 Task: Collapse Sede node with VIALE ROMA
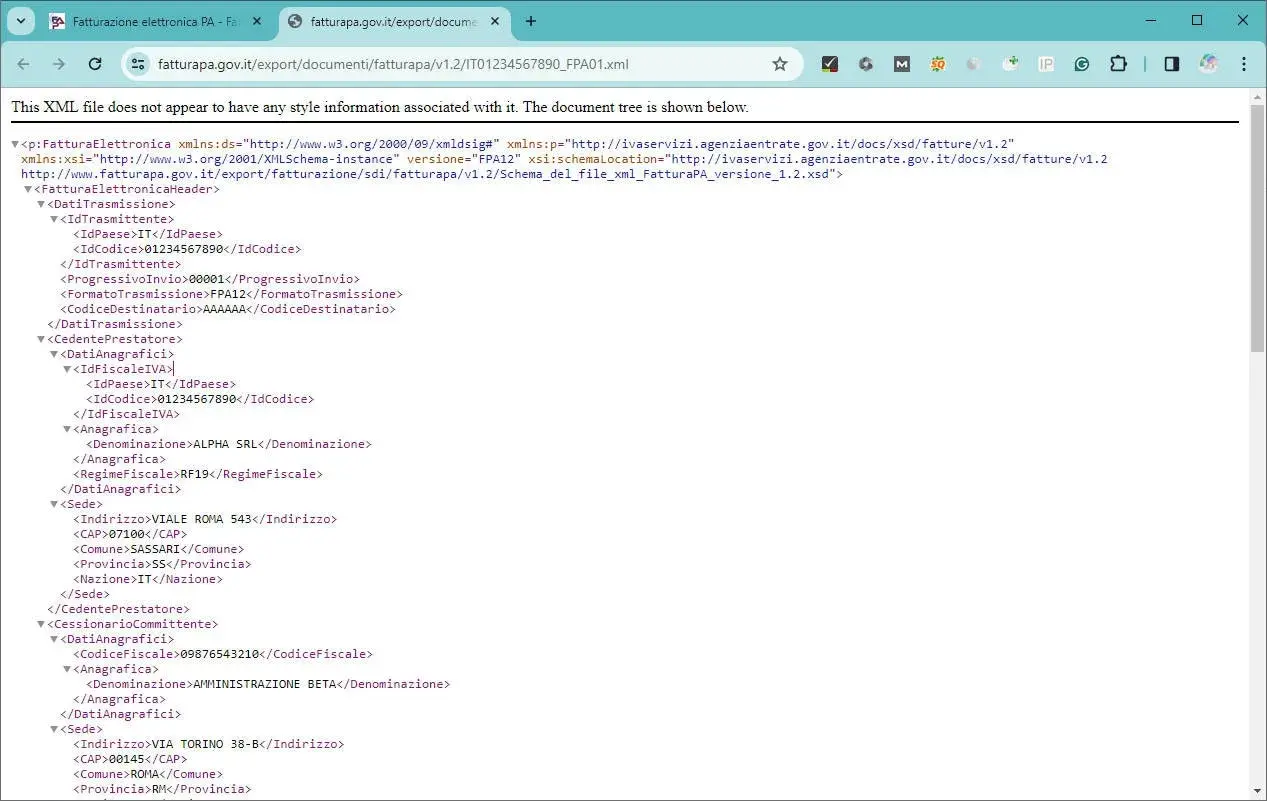tap(54, 504)
